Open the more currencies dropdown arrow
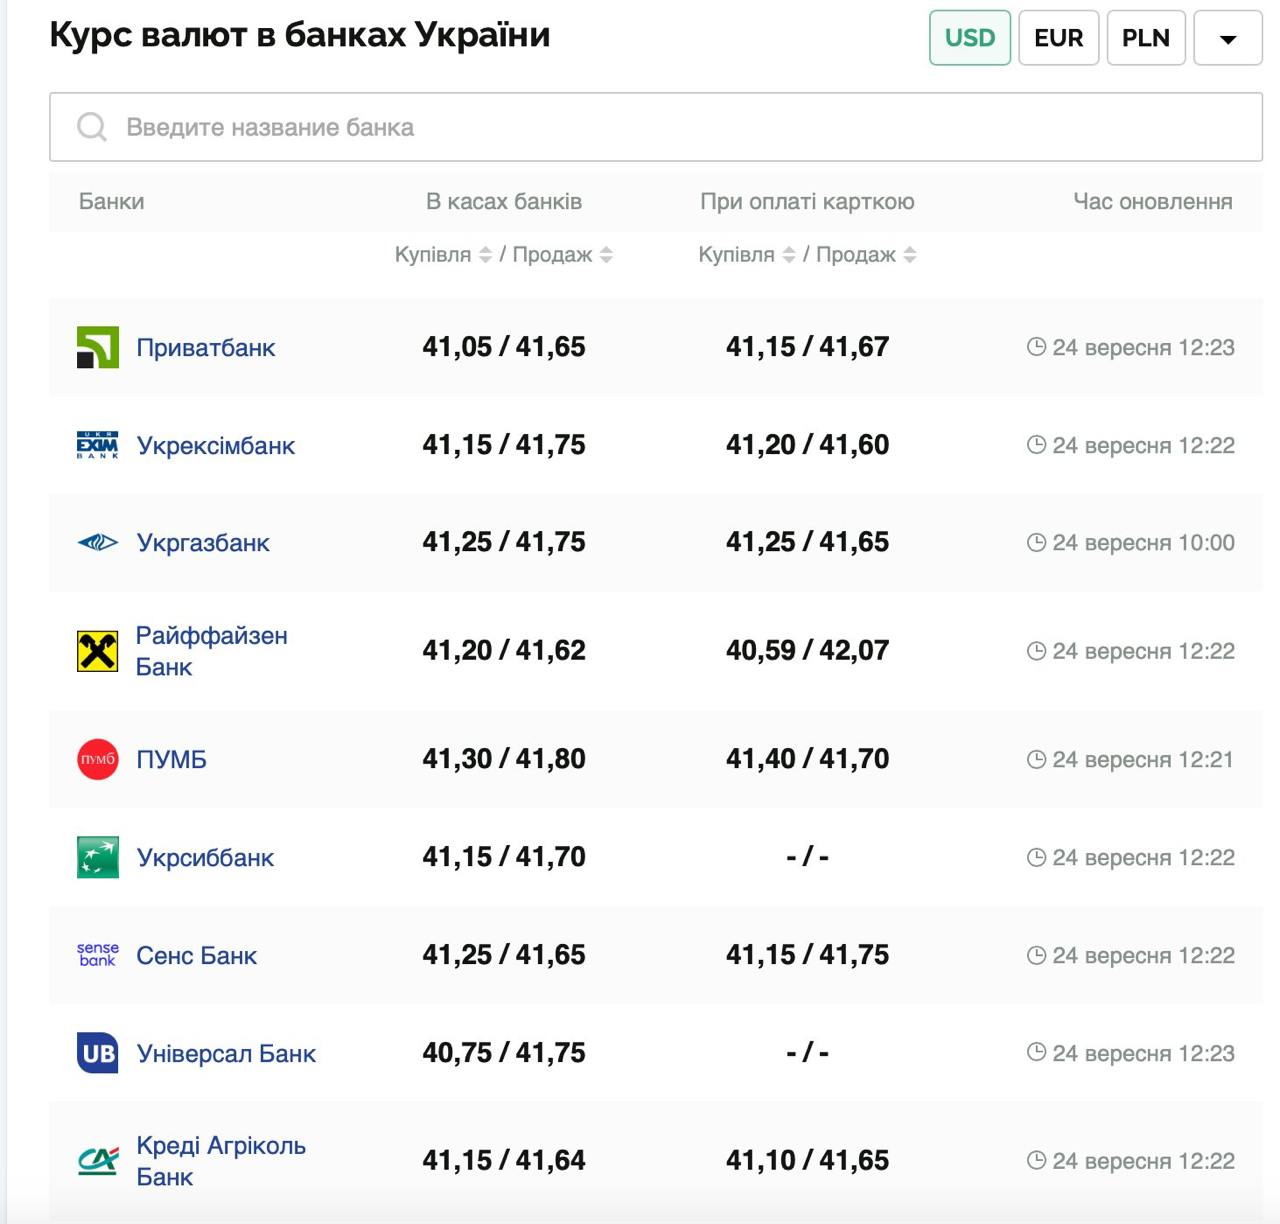The width and height of the screenshot is (1280, 1224). coord(1227,38)
